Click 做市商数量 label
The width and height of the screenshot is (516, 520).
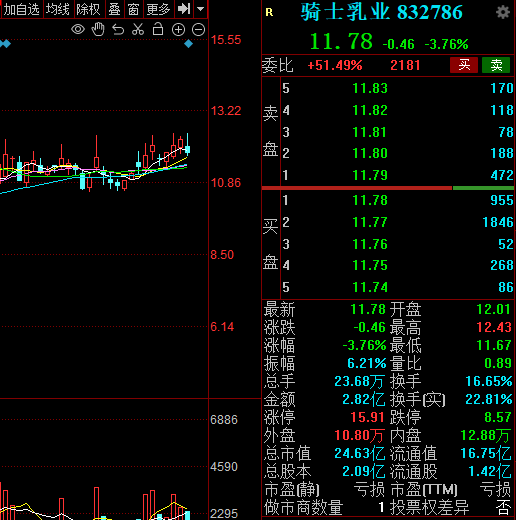click(303, 508)
